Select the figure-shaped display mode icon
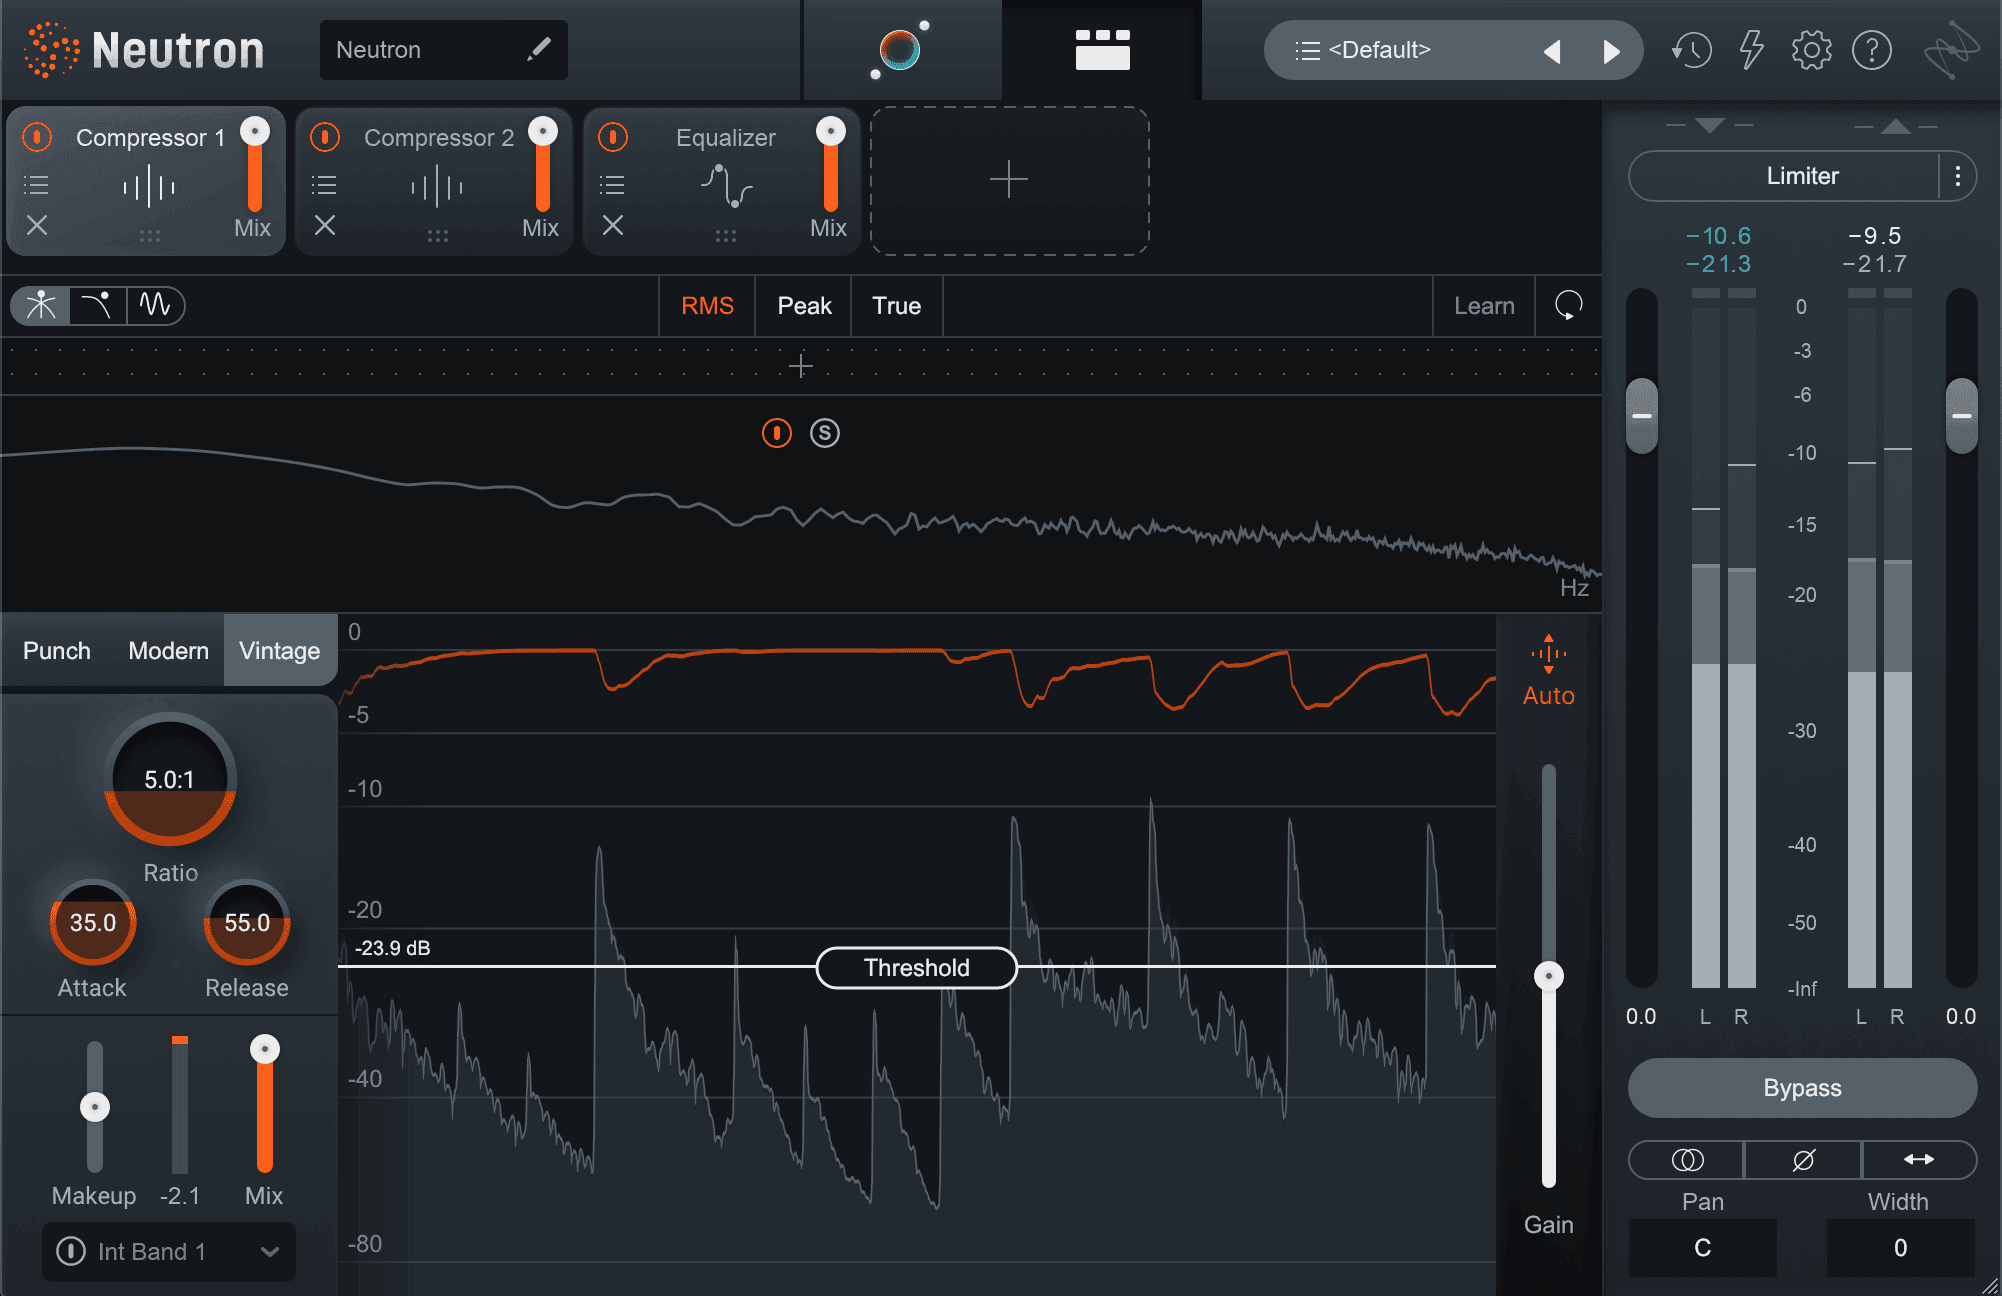The image size is (2002, 1296). [41, 305]
